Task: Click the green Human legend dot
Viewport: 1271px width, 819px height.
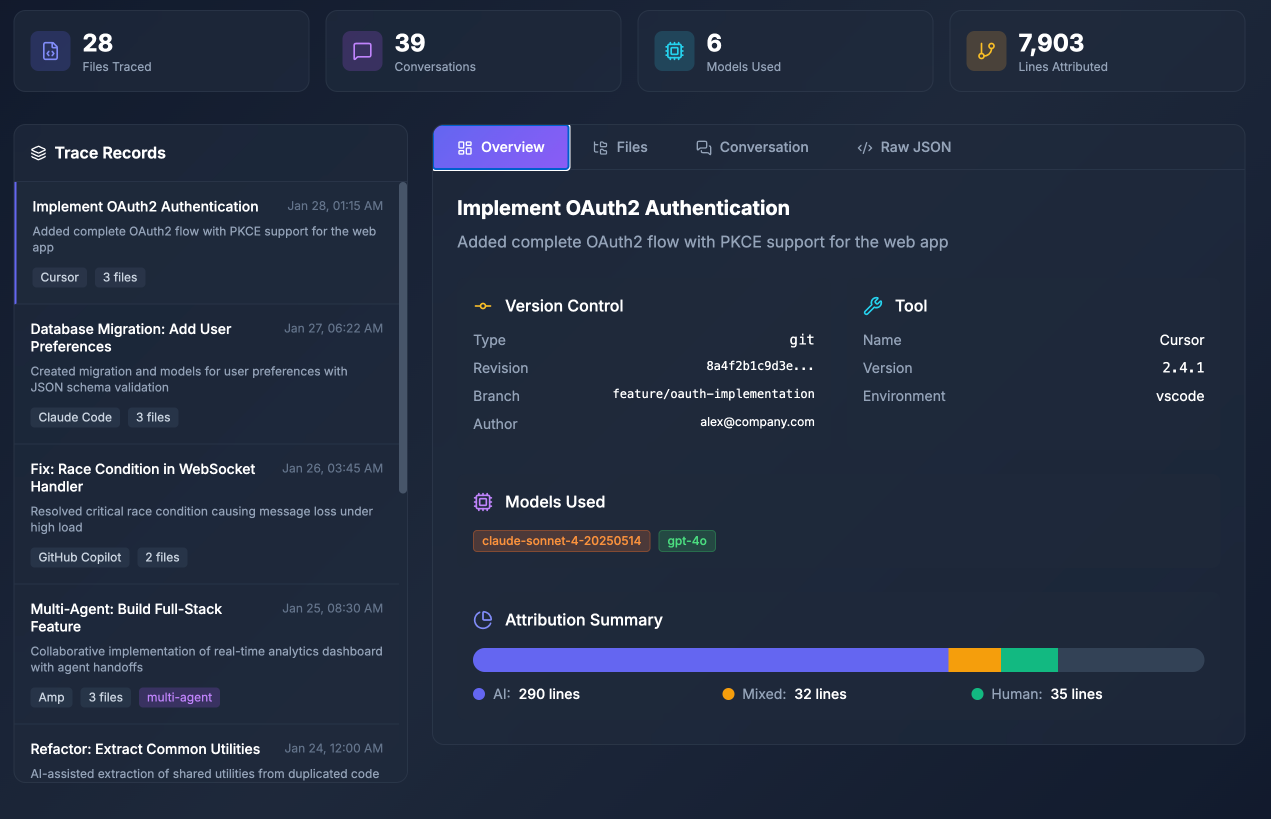Action: (977, 694)
